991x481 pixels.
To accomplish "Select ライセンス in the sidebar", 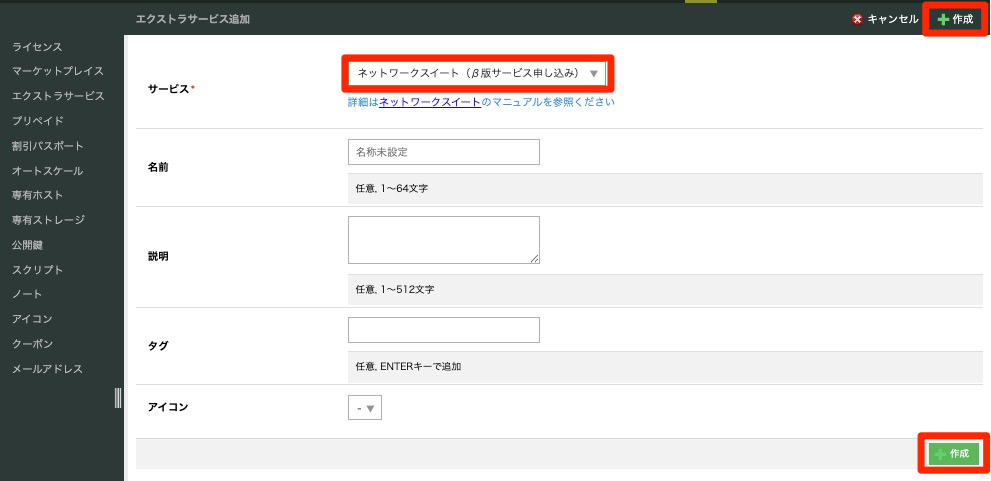I will (37, 47).
